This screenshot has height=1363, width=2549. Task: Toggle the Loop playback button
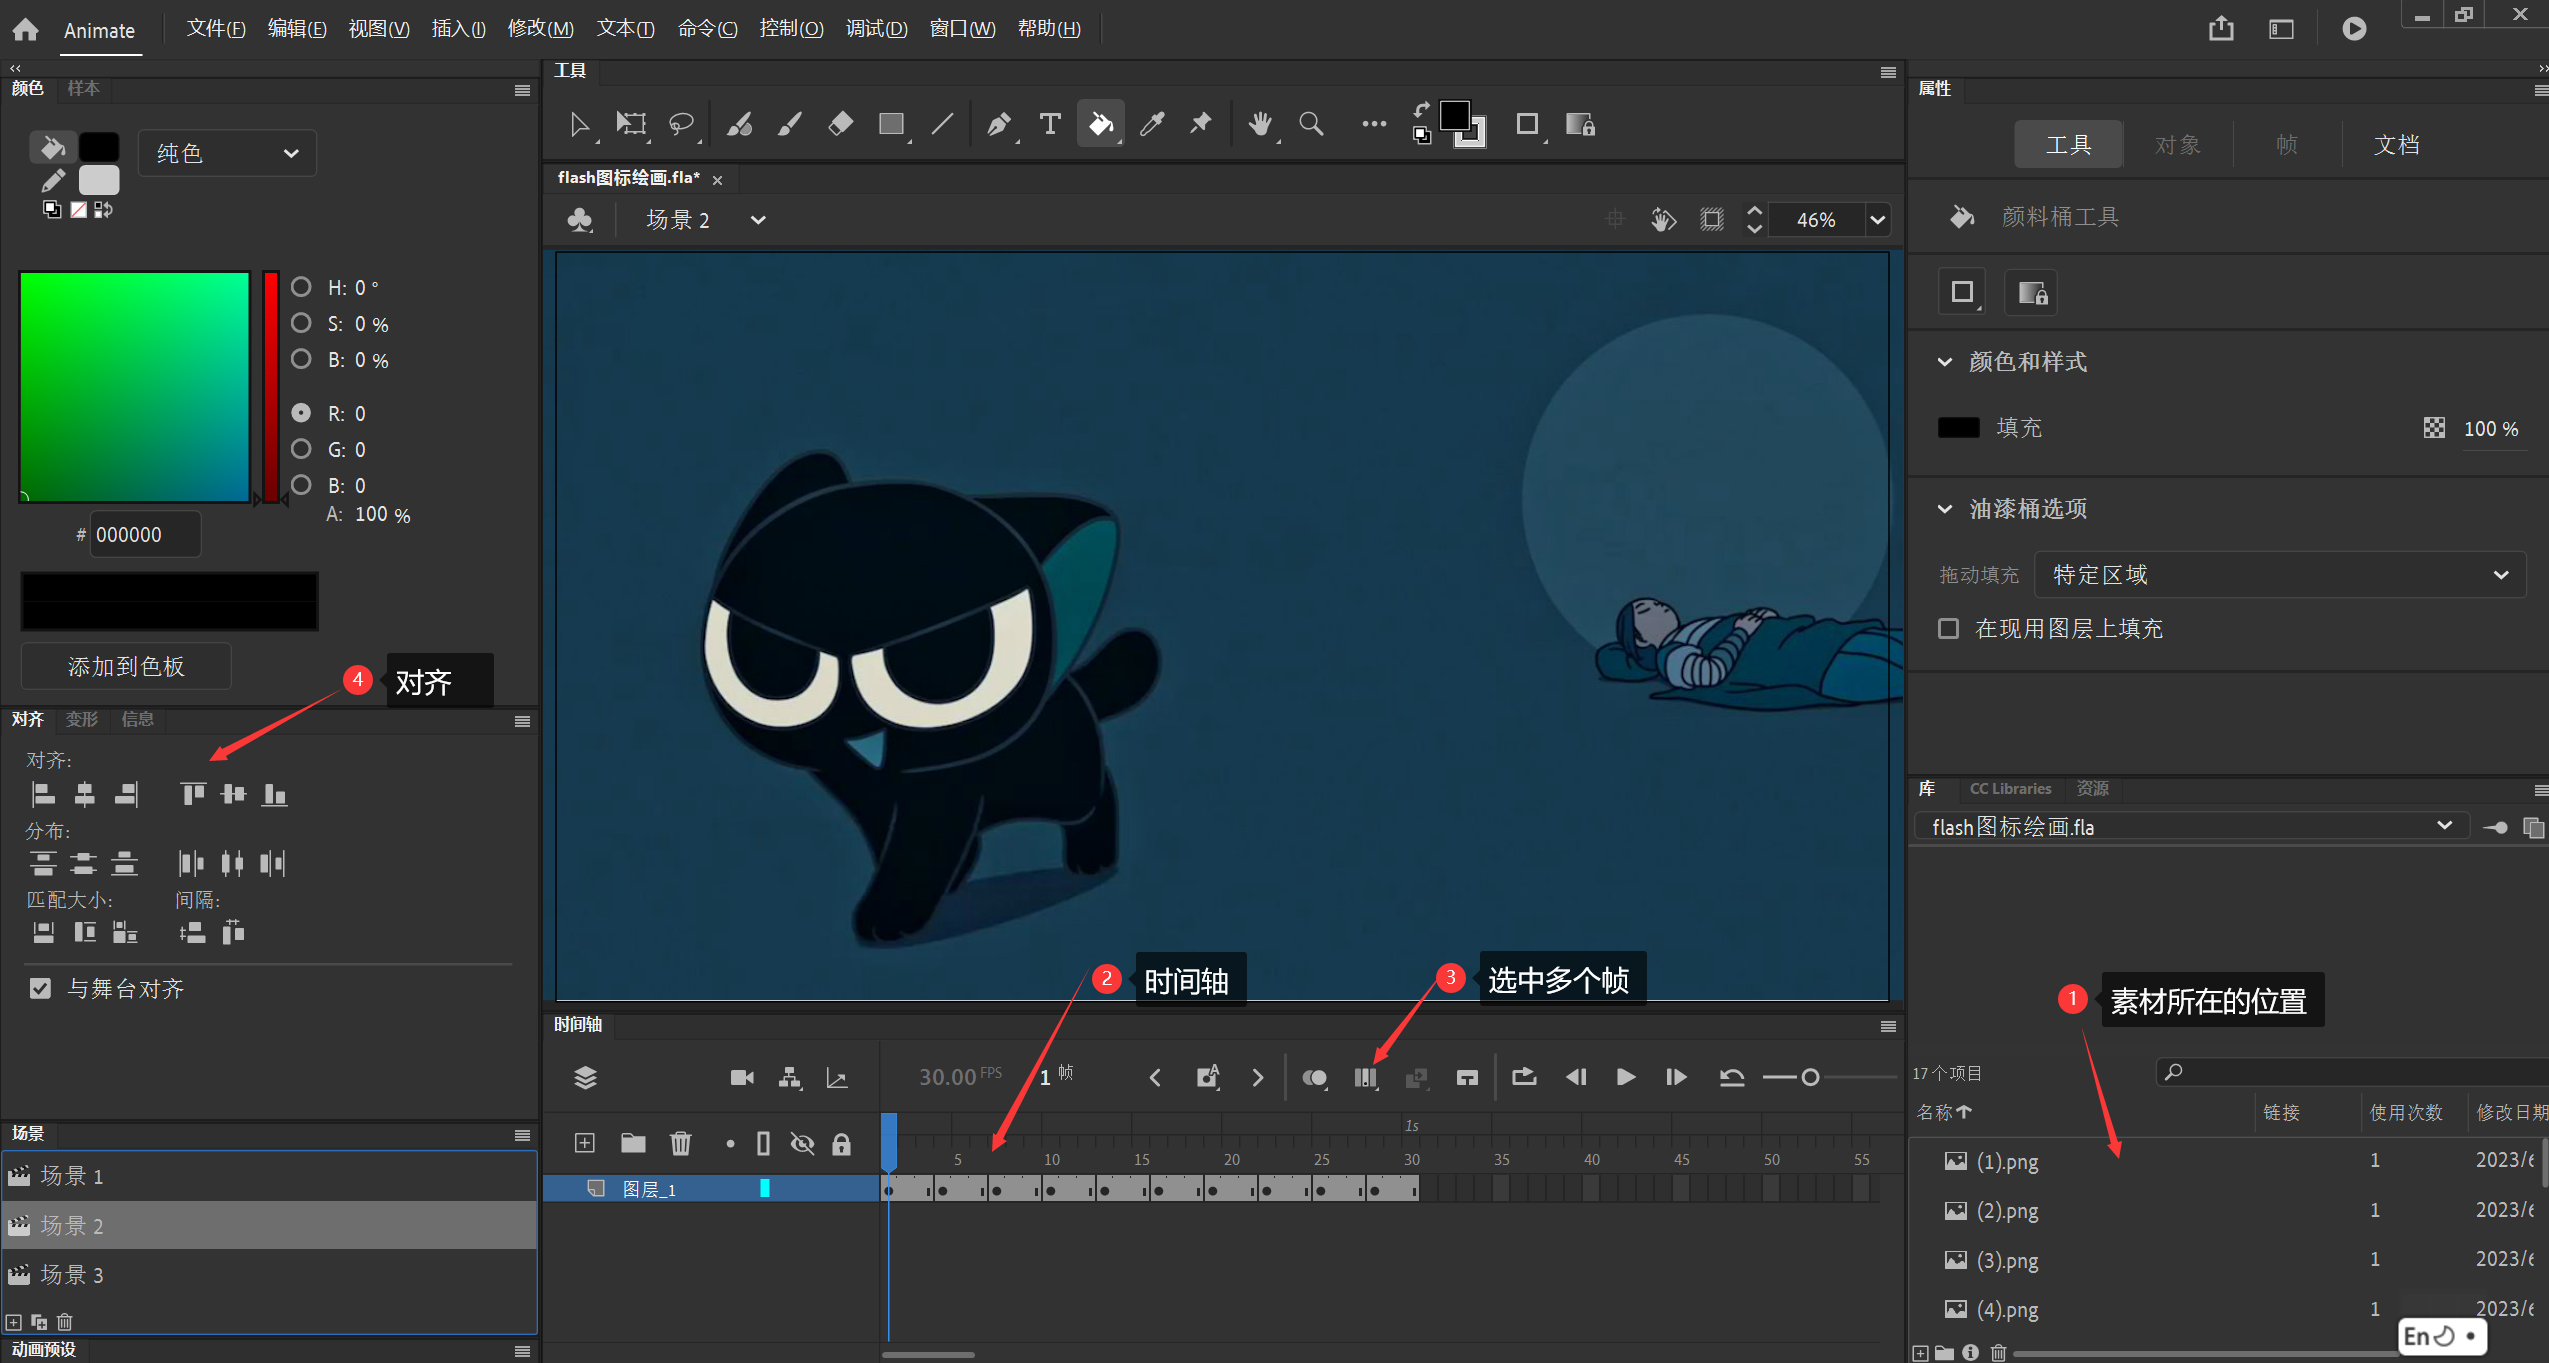1523,1077
